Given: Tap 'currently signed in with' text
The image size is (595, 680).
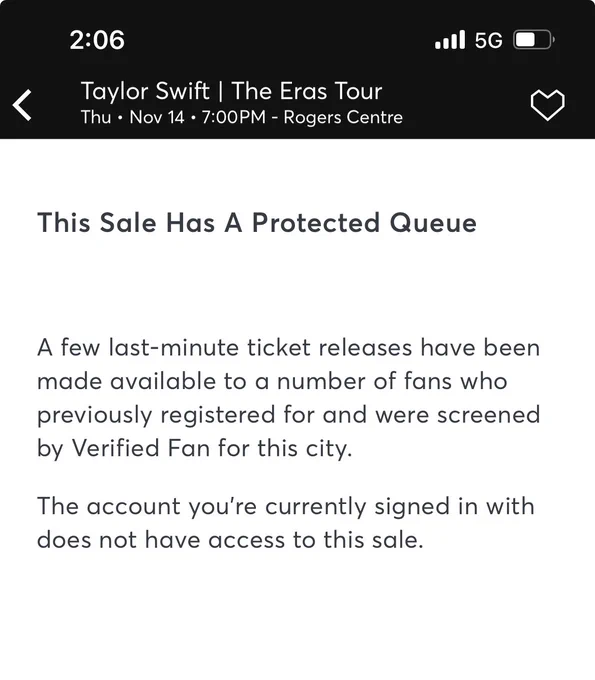Looking at the screenshot, I should [399, 507].
